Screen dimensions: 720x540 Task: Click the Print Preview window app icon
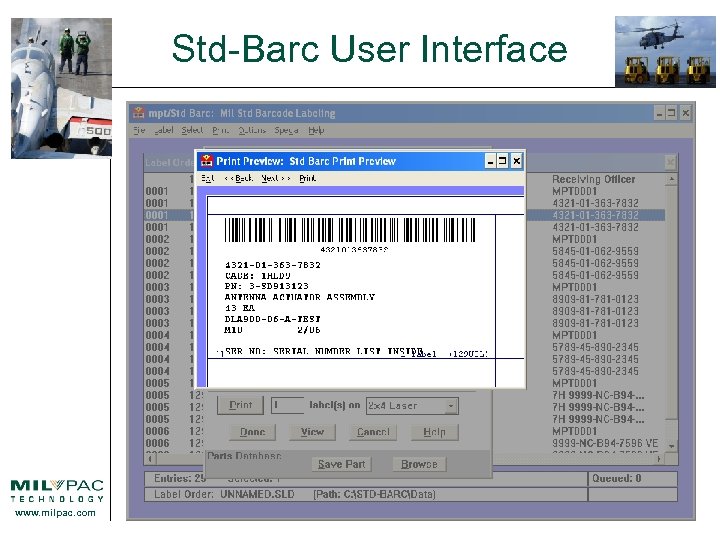coord(207,161)
